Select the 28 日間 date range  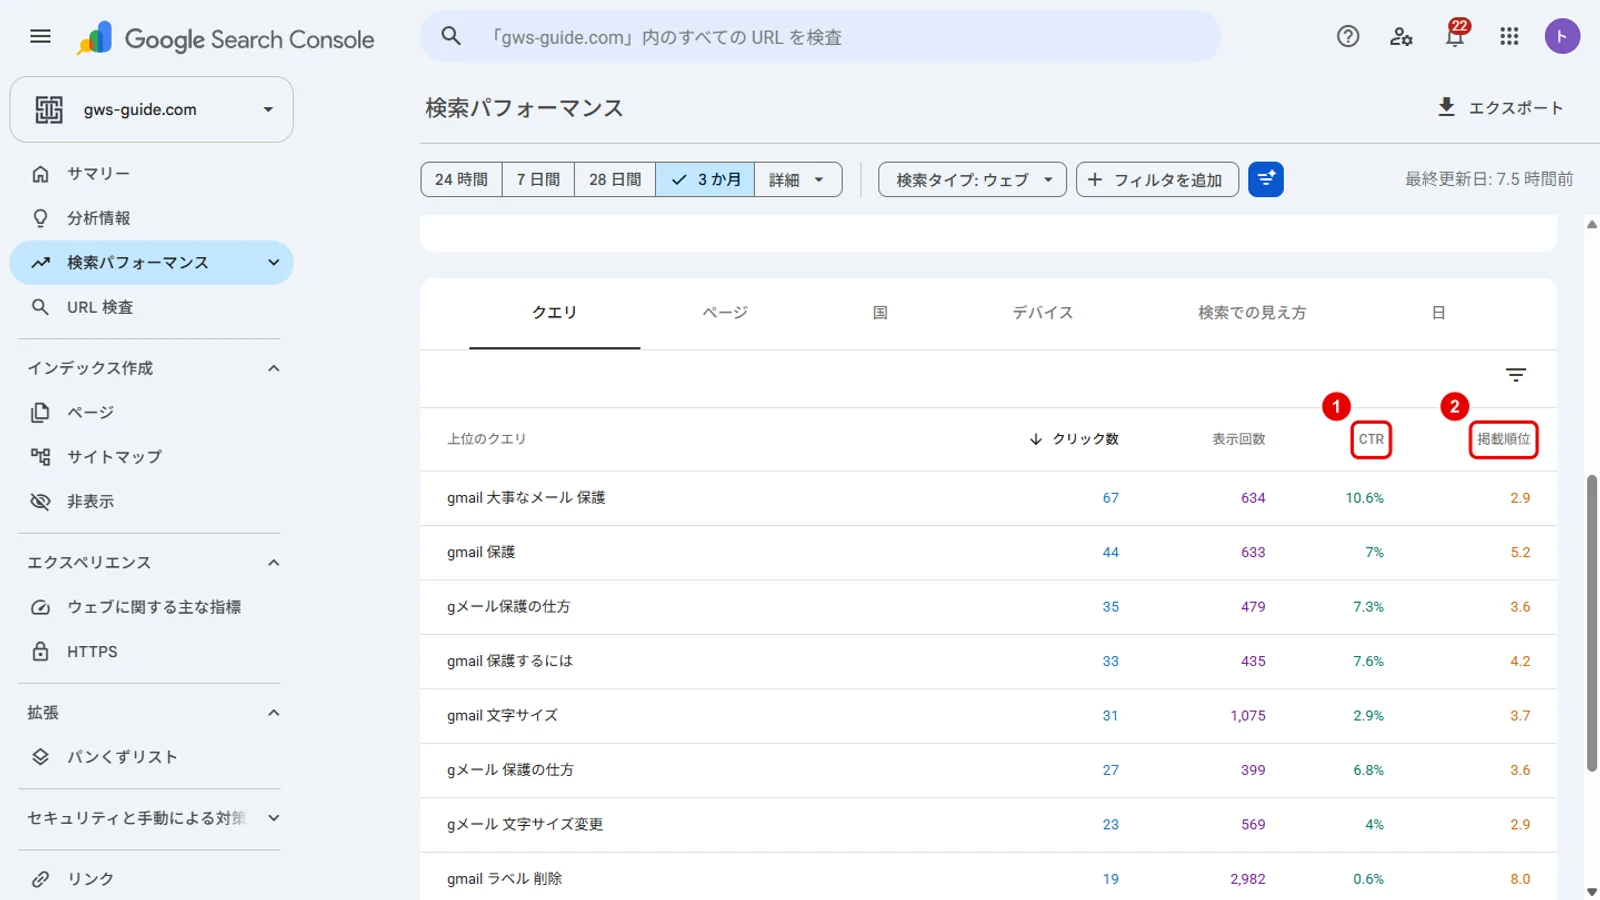(615, 180)
